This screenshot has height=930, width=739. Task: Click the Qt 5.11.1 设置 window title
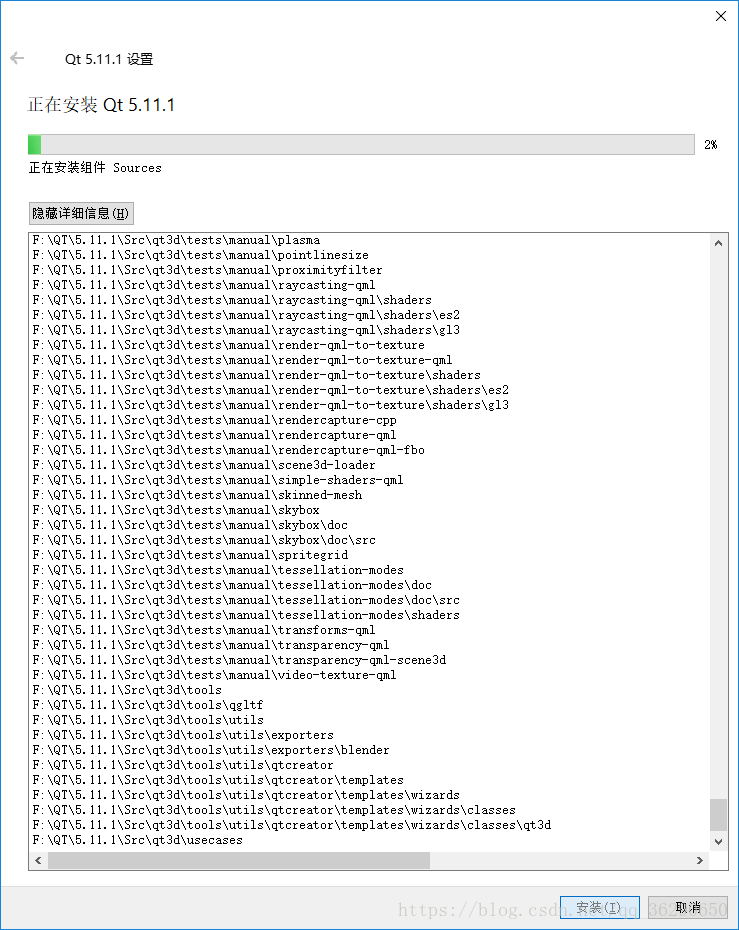tap(109, 59)
